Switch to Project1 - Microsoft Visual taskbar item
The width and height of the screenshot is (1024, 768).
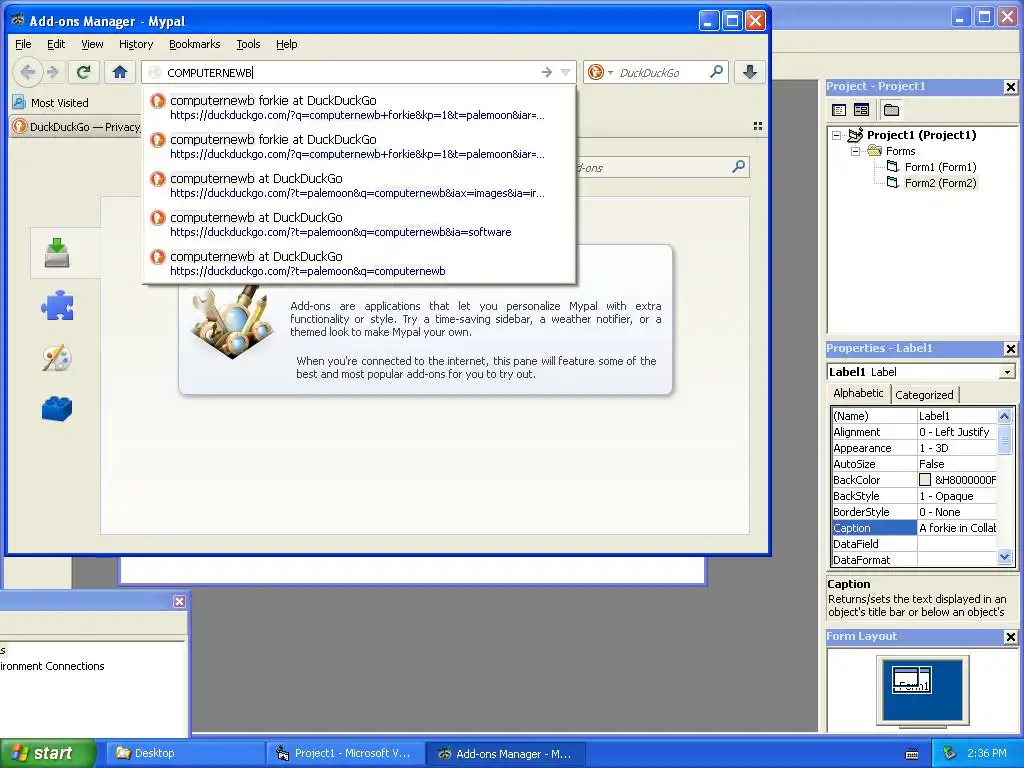point(345,753)
